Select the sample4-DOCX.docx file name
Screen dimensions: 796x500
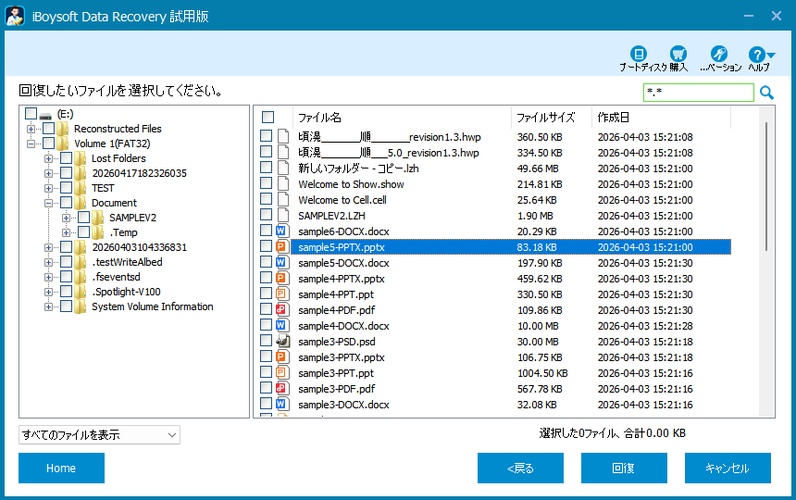[344, 326]
